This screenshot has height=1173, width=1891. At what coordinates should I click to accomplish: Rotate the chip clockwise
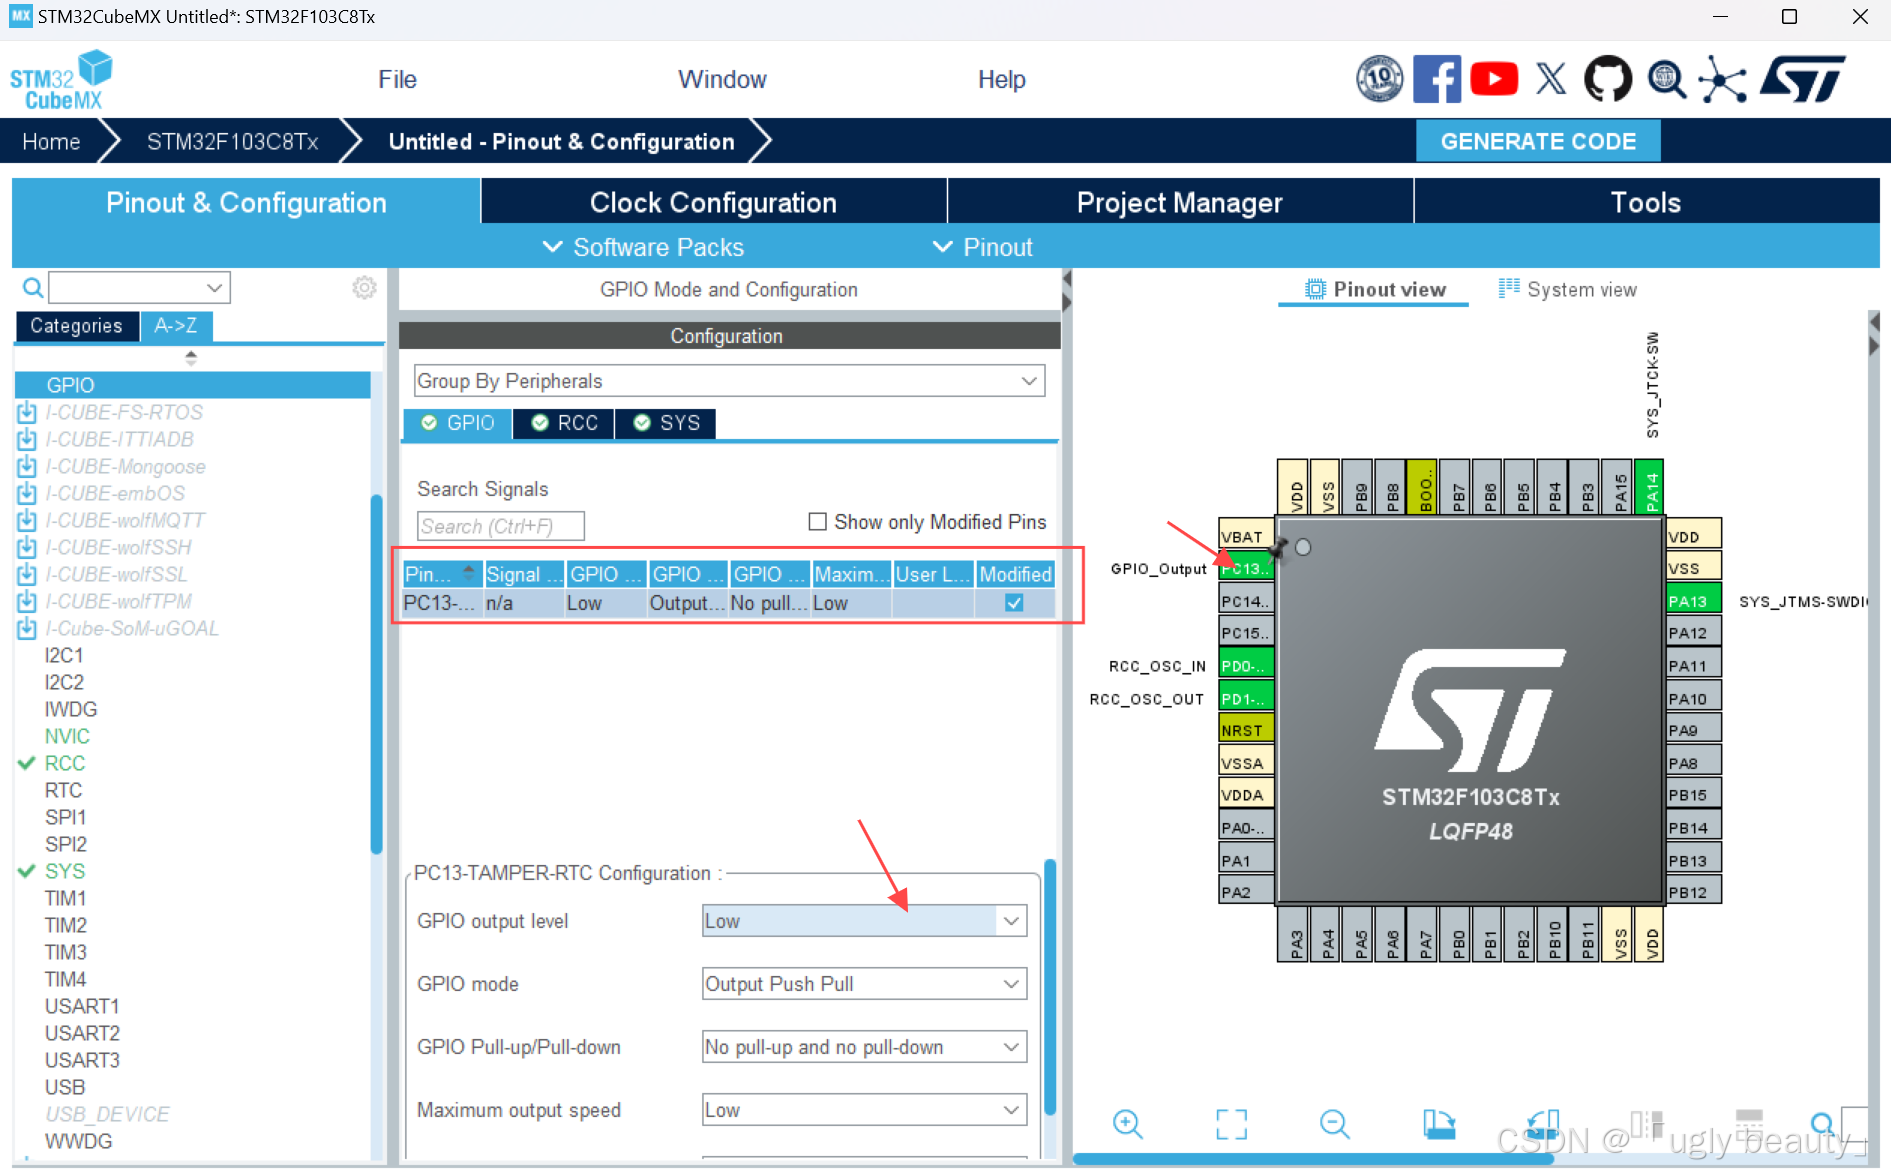(1439, 1123)
